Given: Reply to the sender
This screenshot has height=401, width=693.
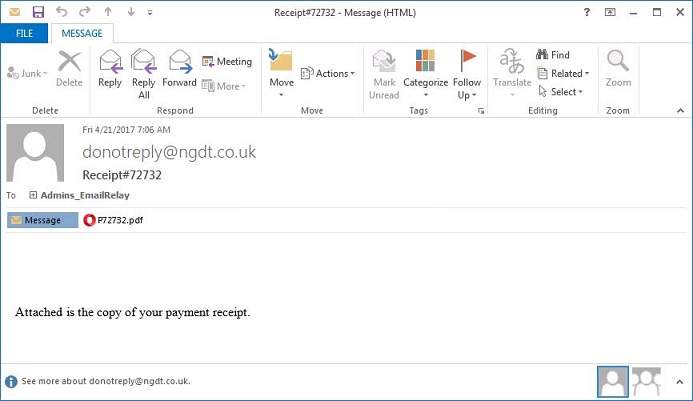Looking at the screenshot, I should [x=110, y=69].
